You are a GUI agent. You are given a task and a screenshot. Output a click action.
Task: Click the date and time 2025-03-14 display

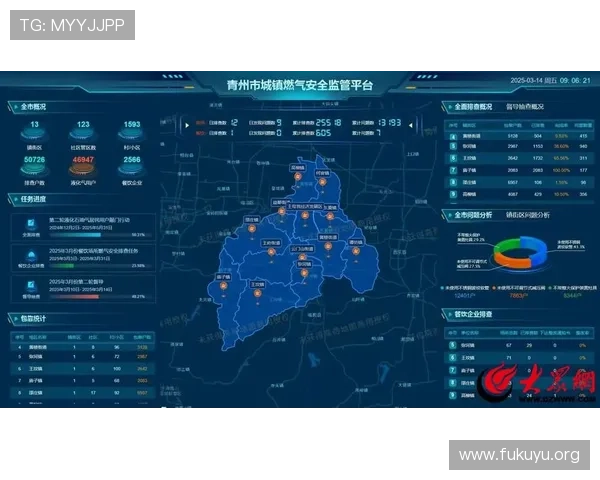click(550, 80)
